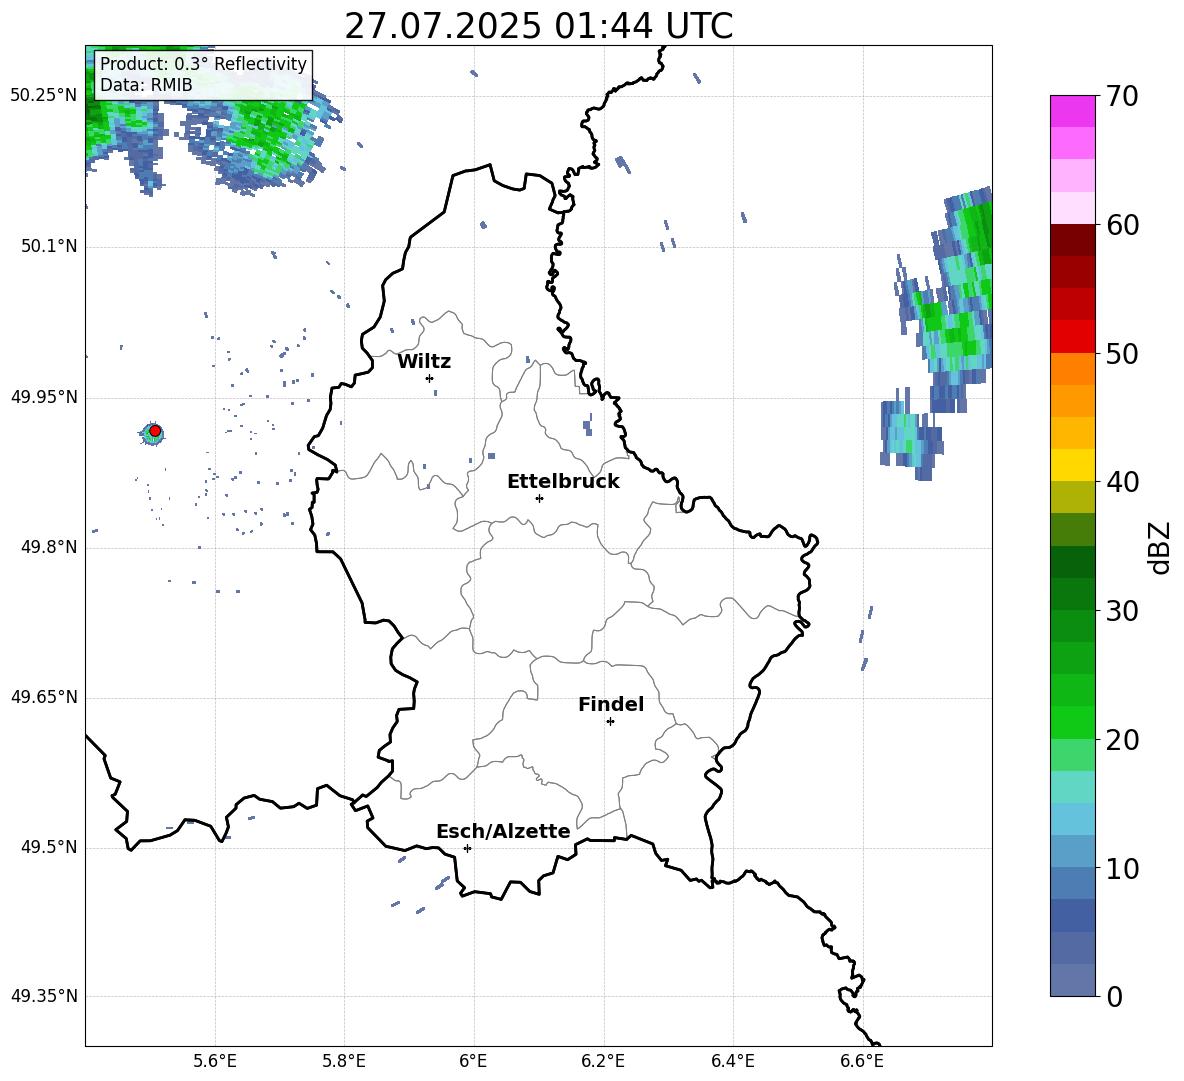Click the colorbar tick value 0
The width and height of the screenshot is (1184, 1081).
coord(1114,996)
